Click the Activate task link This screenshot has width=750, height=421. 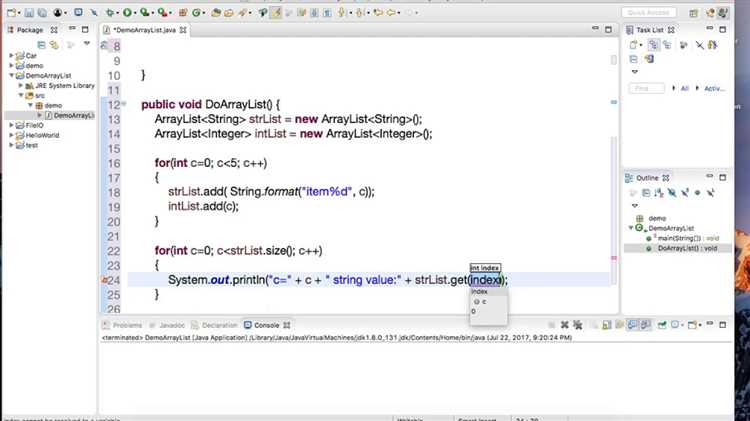click(x=714, y=88)
